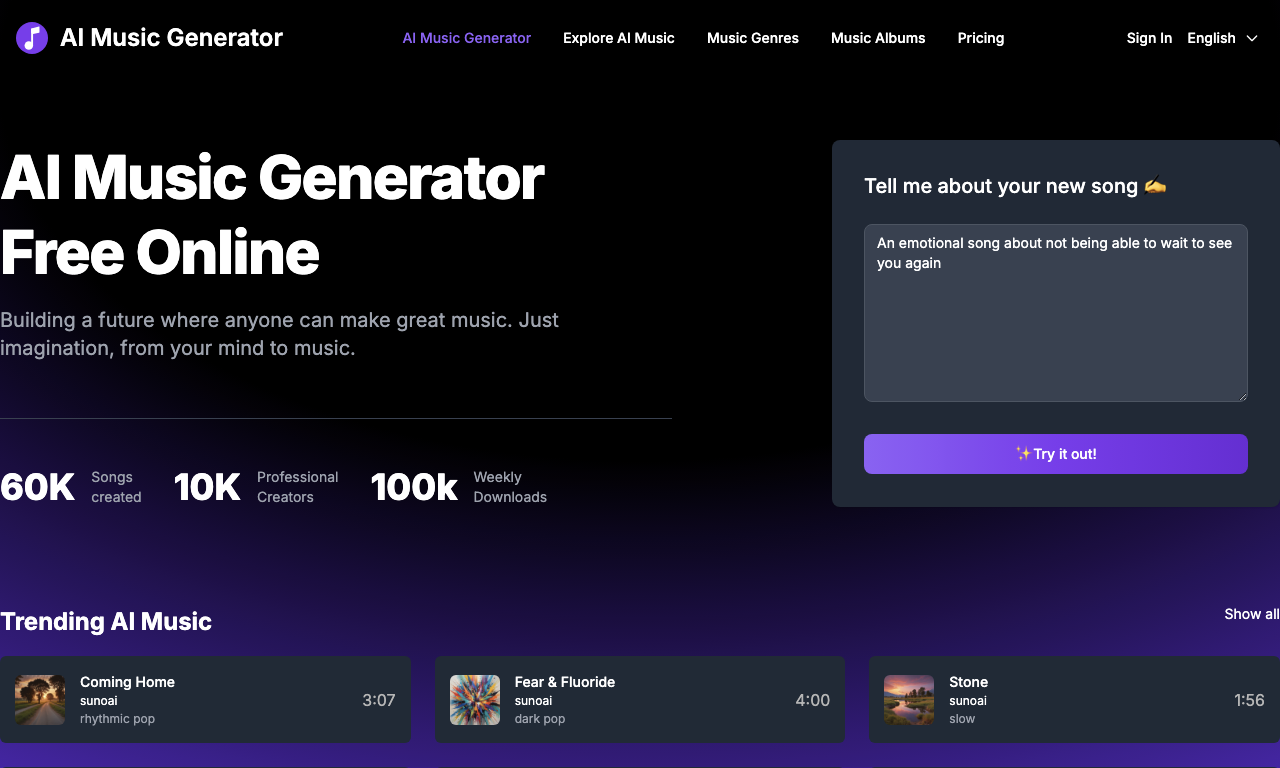Screen dimensions: 1280x768
Task: Click the sunoai artist under Stone
Action: click(968, 701)
